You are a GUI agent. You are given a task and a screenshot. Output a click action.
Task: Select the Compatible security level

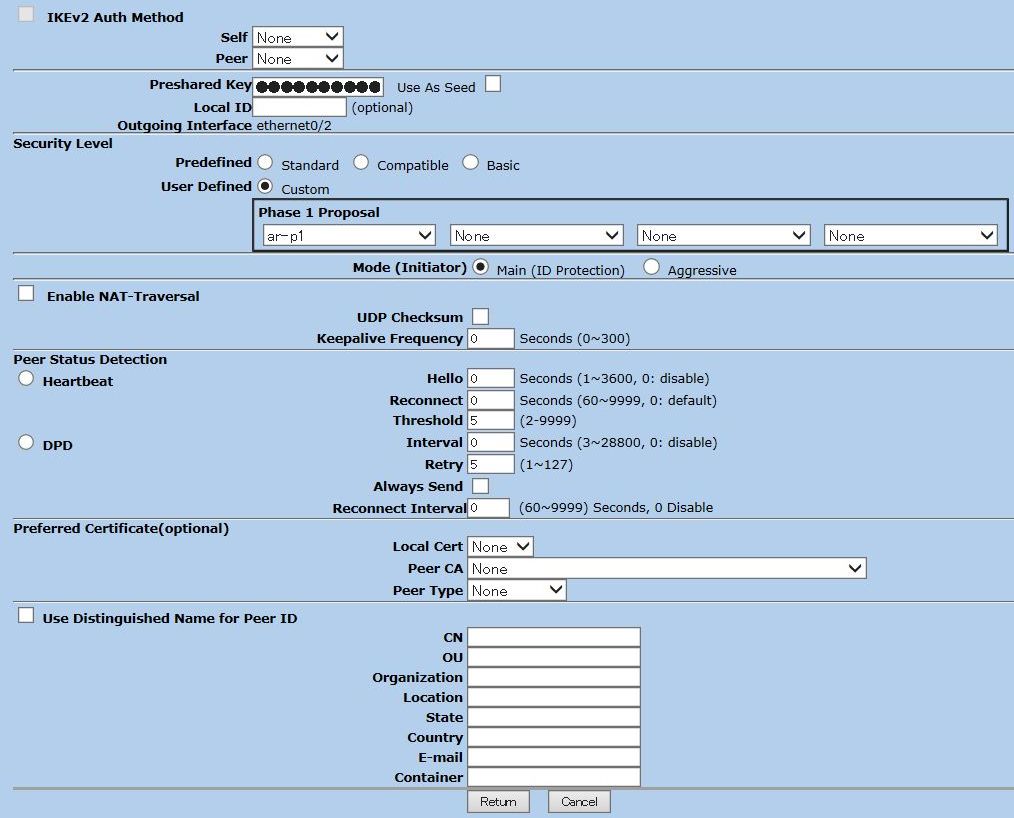[361, 163]
